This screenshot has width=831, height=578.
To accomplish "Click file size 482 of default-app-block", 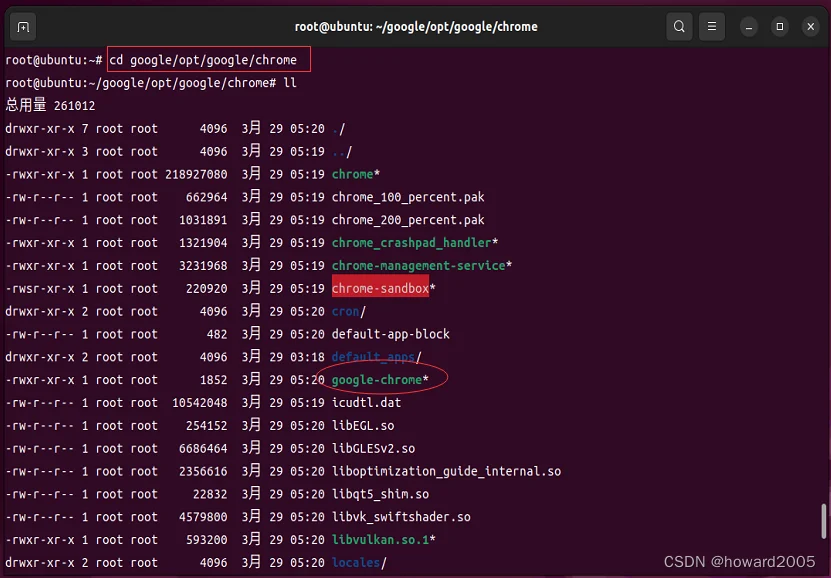I will (x=217, y=334).
